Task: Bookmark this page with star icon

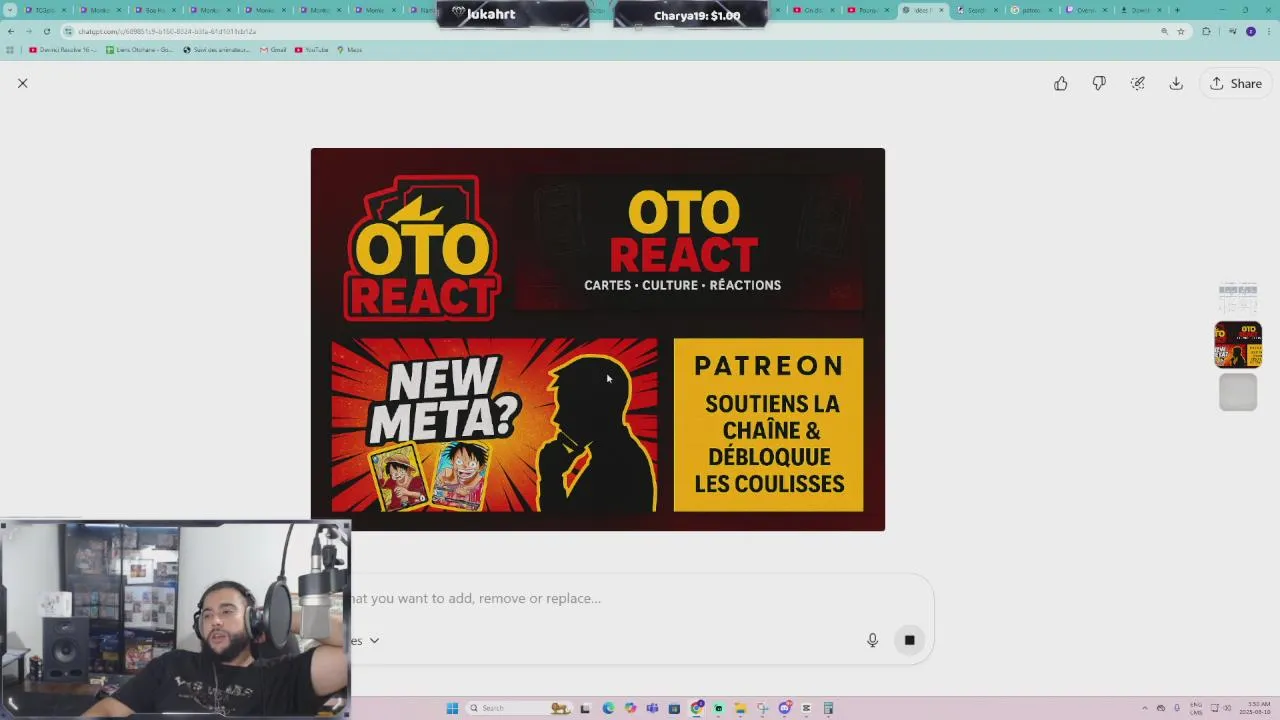Action: [1181, 31]
